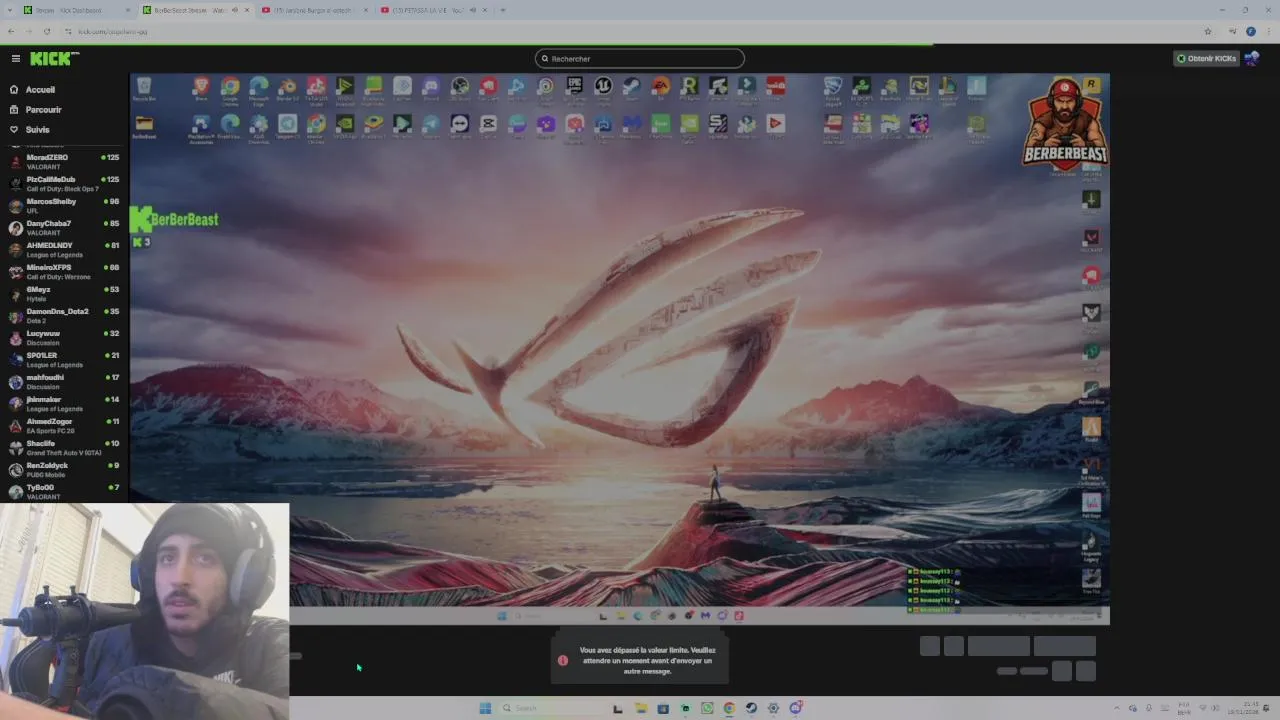
Task: Open the MarcosShelby channel
Action: [x=64, y=206]
